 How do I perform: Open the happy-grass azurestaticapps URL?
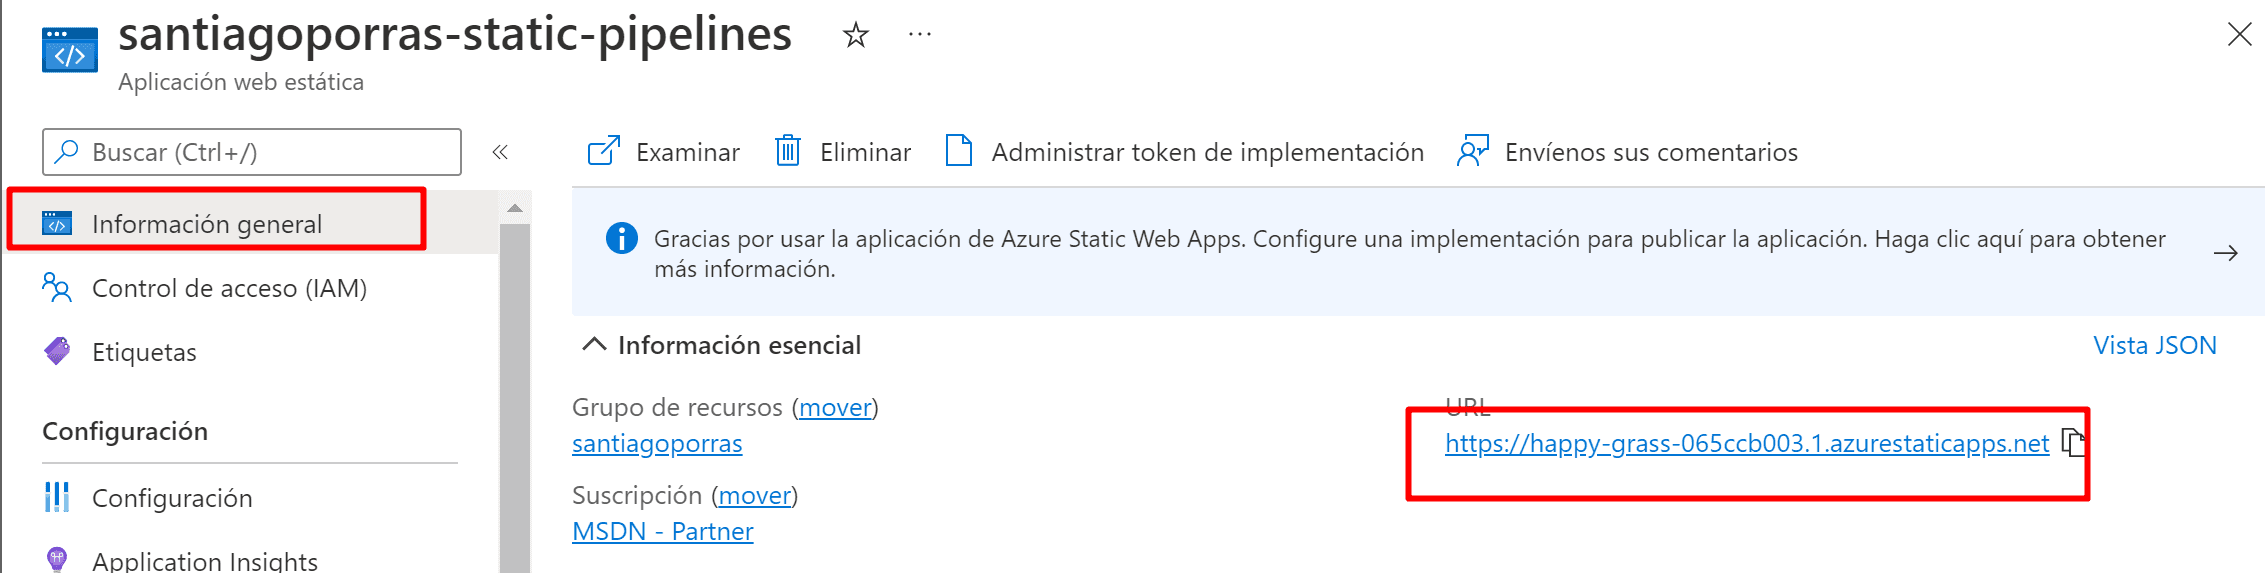(x=1747, y=443)
